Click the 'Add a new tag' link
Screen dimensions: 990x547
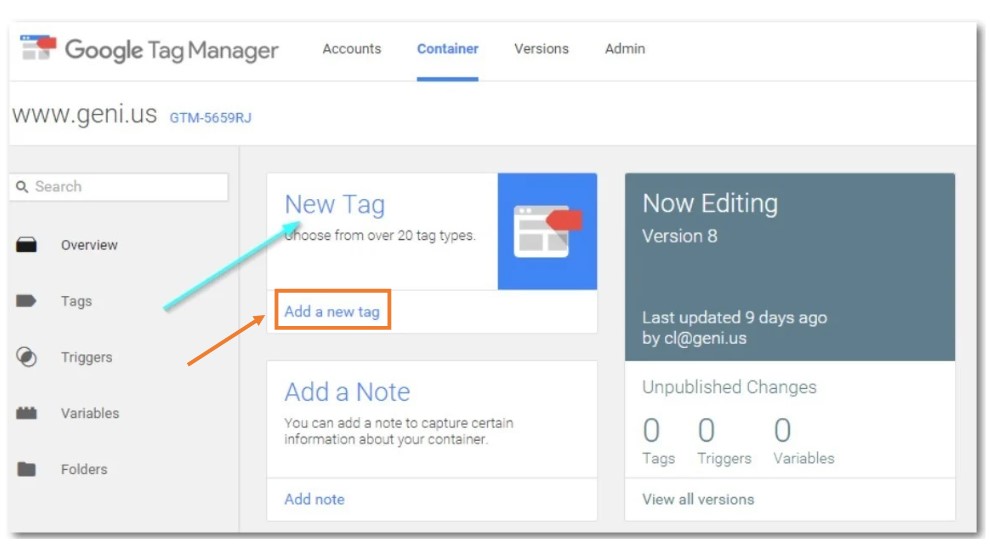tap(332, 311)
